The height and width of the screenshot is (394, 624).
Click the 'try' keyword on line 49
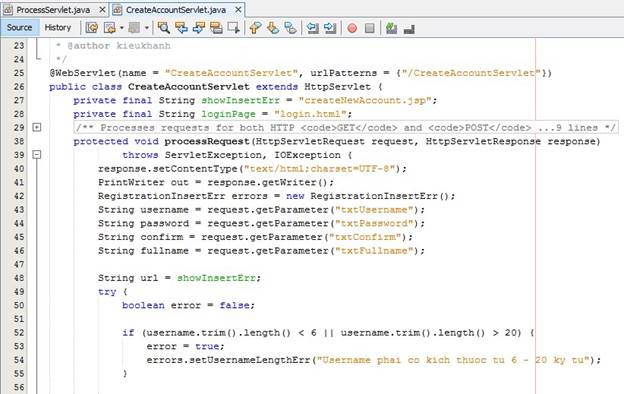(107, 292)
